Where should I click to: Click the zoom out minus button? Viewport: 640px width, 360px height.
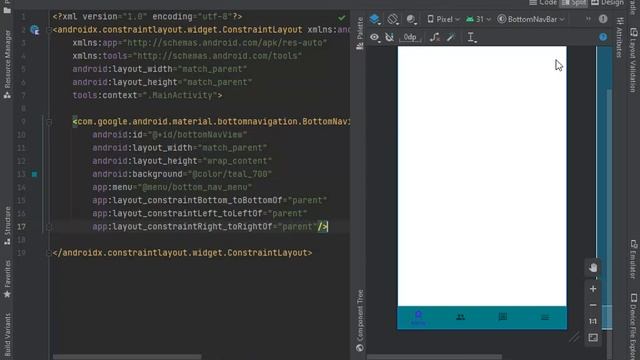(593, 305)
